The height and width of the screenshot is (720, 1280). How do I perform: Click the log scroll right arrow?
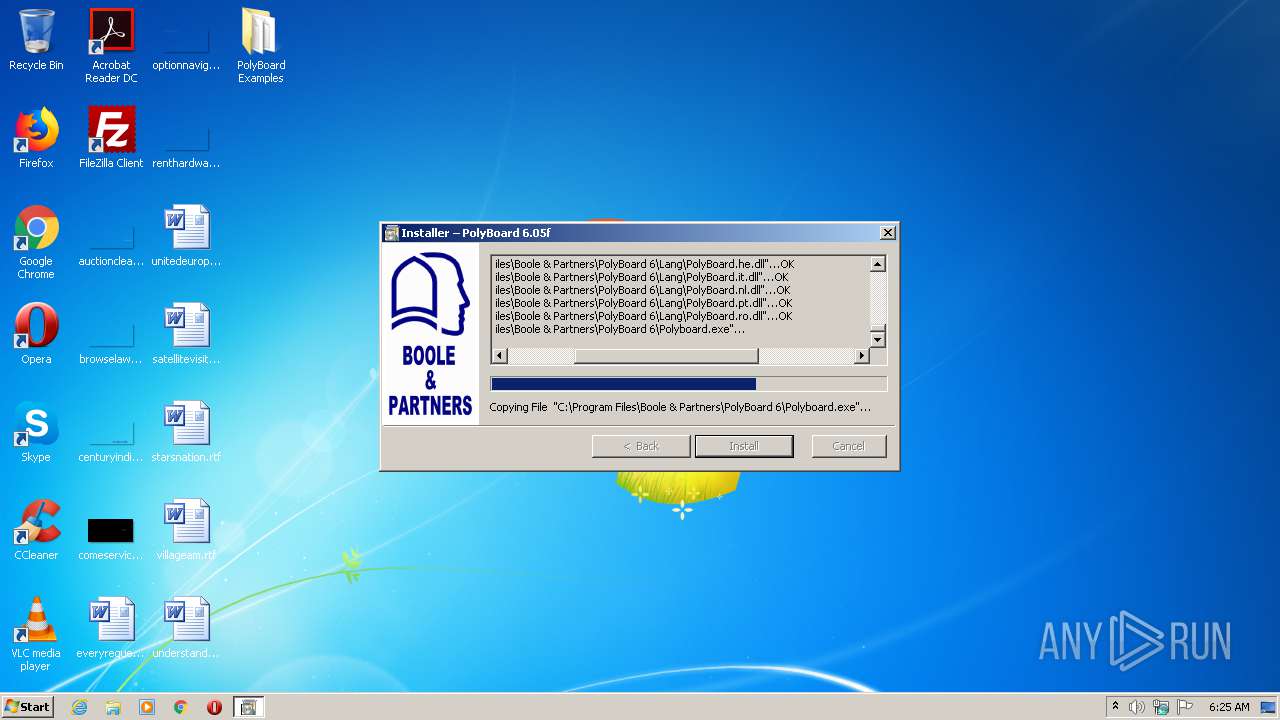tap(862, 356)
